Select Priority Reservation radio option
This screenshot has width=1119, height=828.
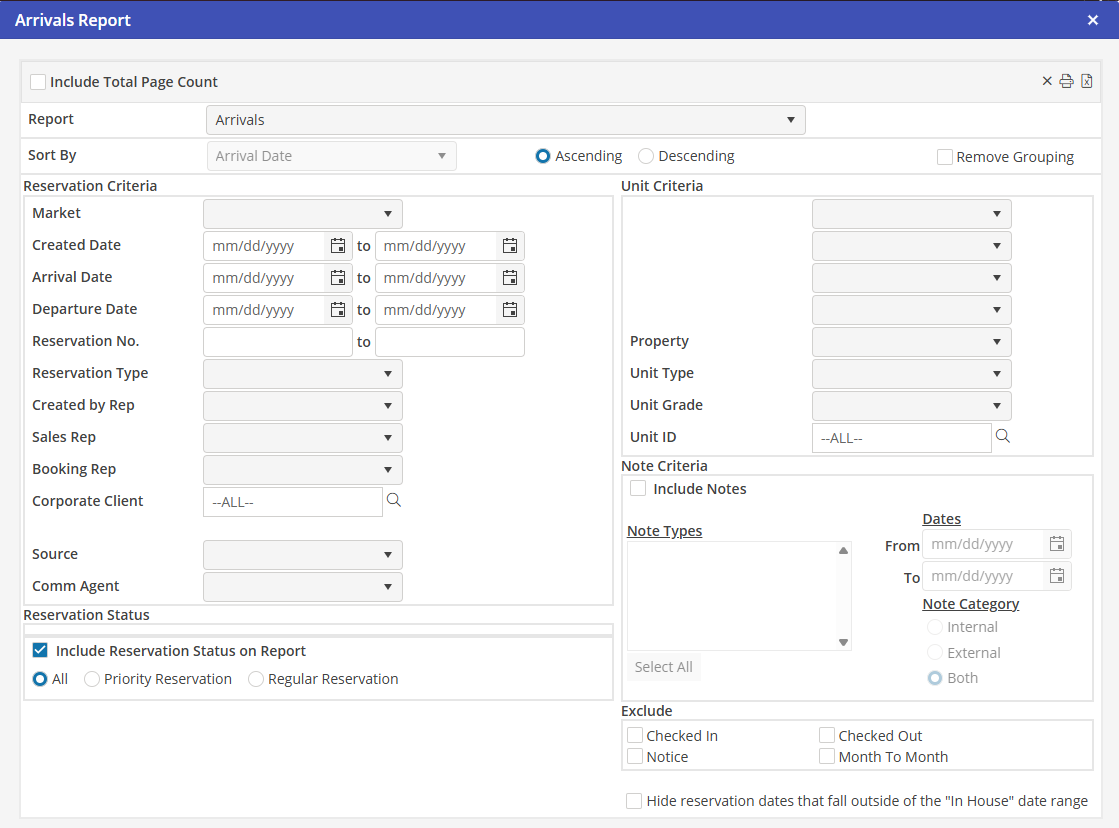[92, 679]
